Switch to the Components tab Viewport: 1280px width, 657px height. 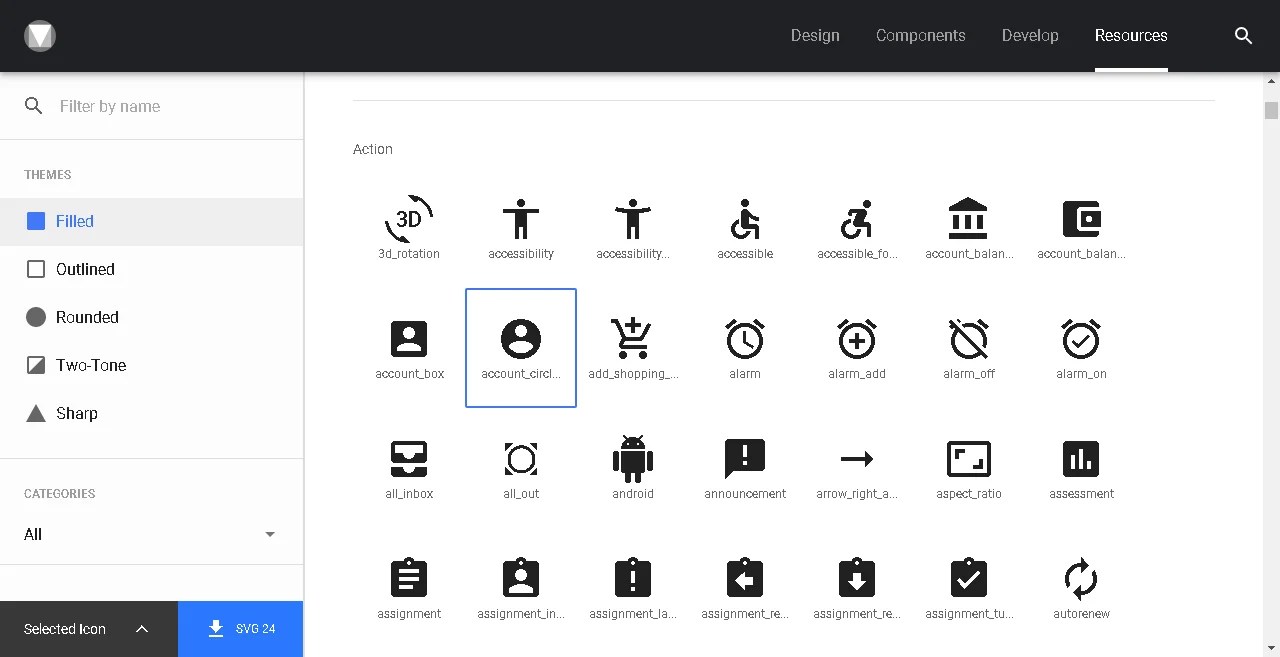[920, 35]
